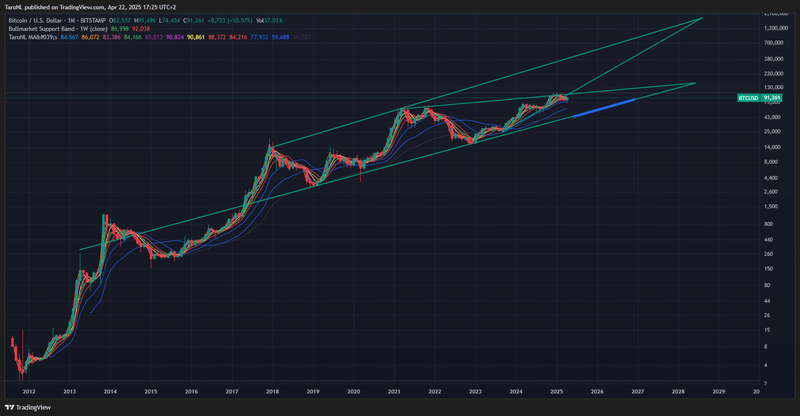Click the 2024 label on time axis

click(516, 391)
